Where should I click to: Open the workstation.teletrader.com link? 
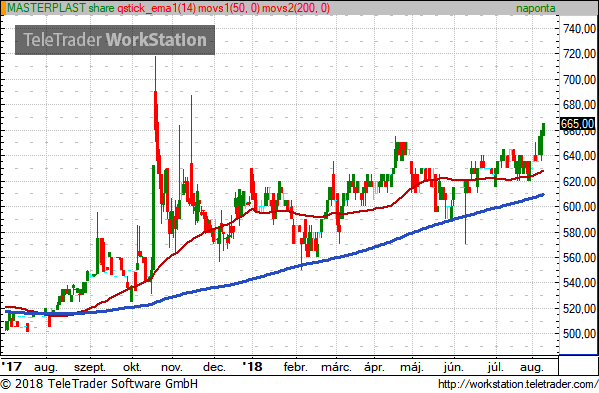518,384
